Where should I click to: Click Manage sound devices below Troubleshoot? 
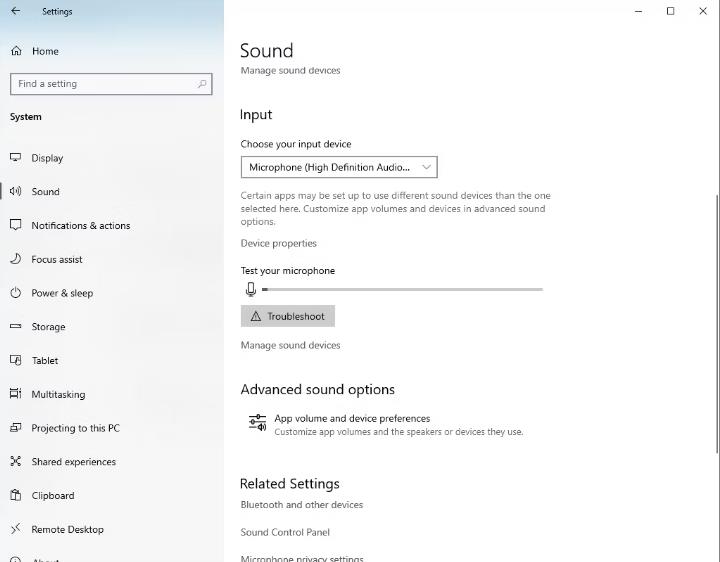coord(290,345)
